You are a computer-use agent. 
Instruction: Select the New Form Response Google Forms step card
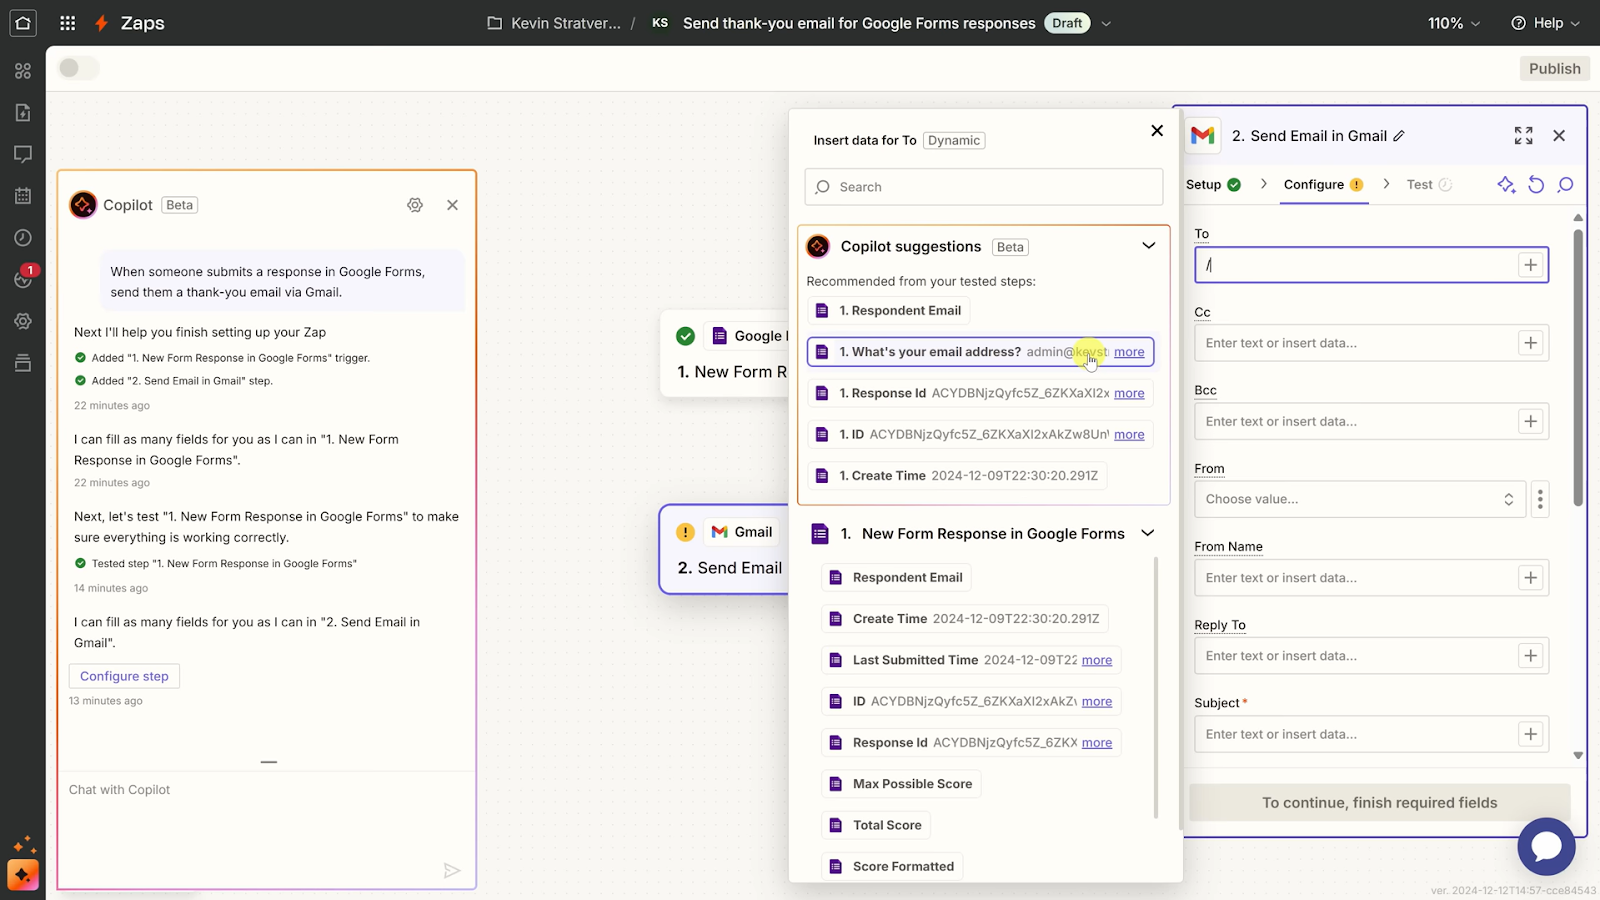[x=724, y=354]
